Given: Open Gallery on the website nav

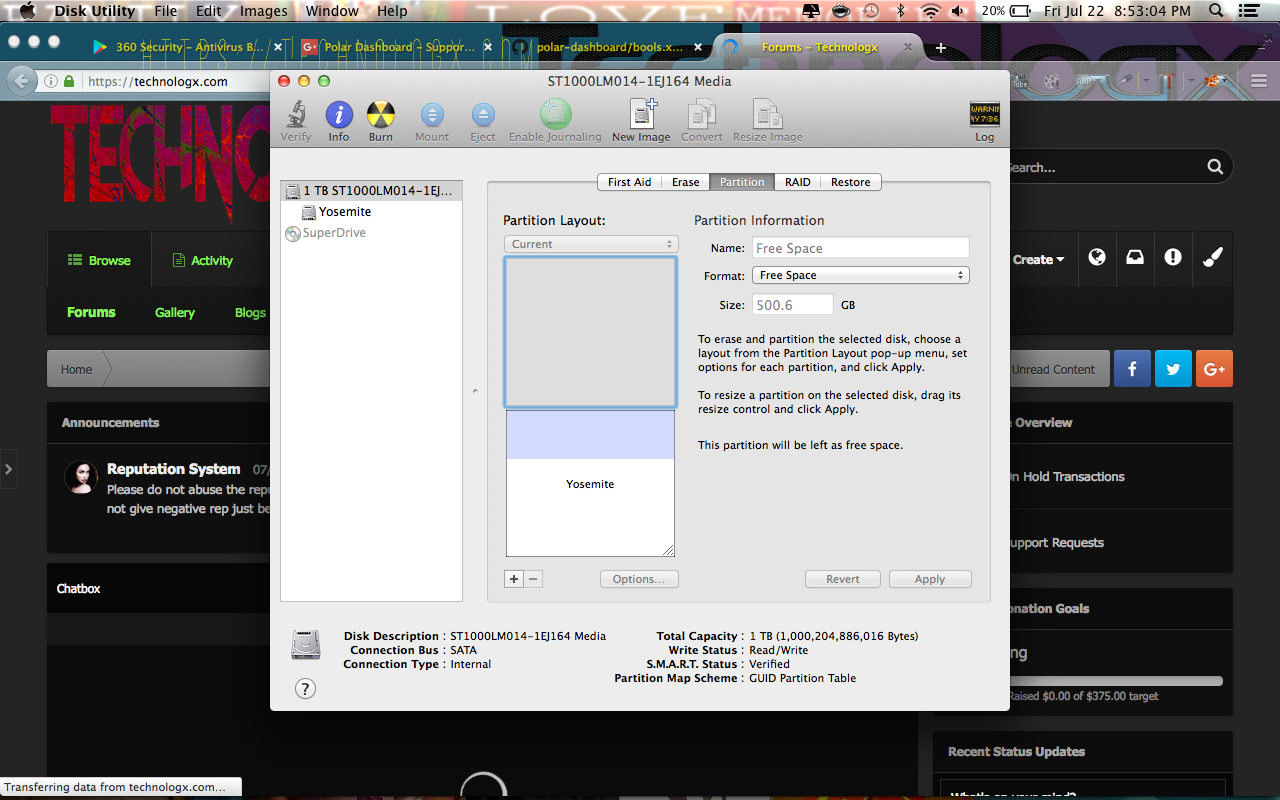Looking at the screenshot, I should point(175,312).
